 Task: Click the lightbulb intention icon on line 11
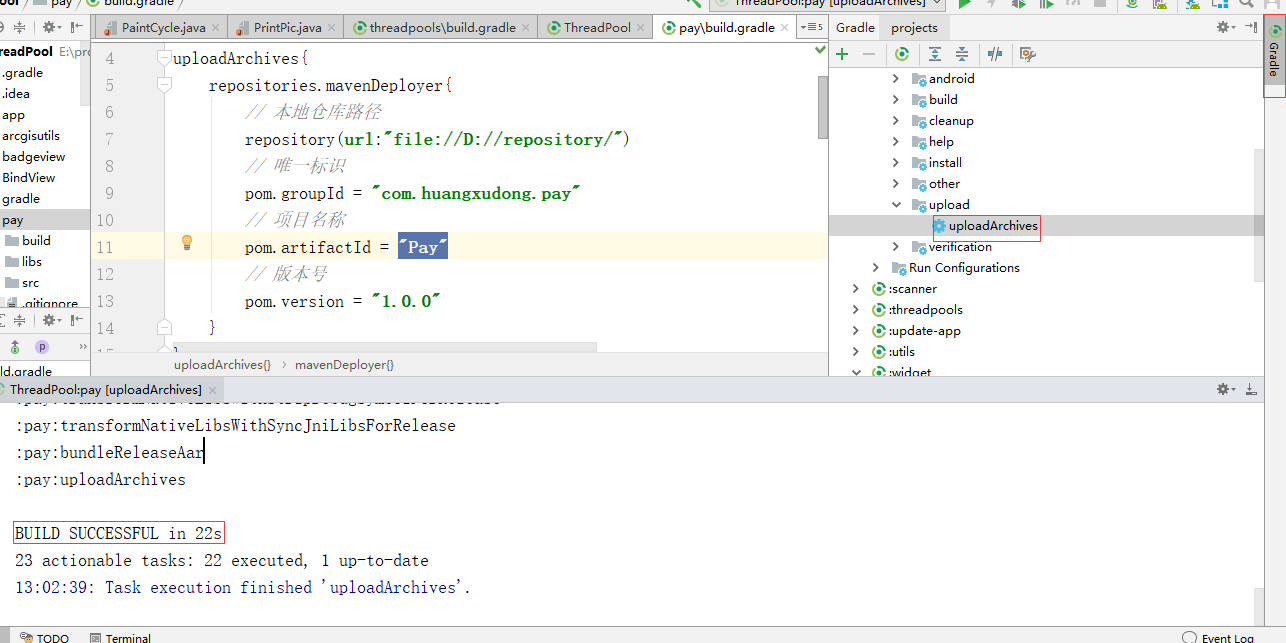coord(186,243)
